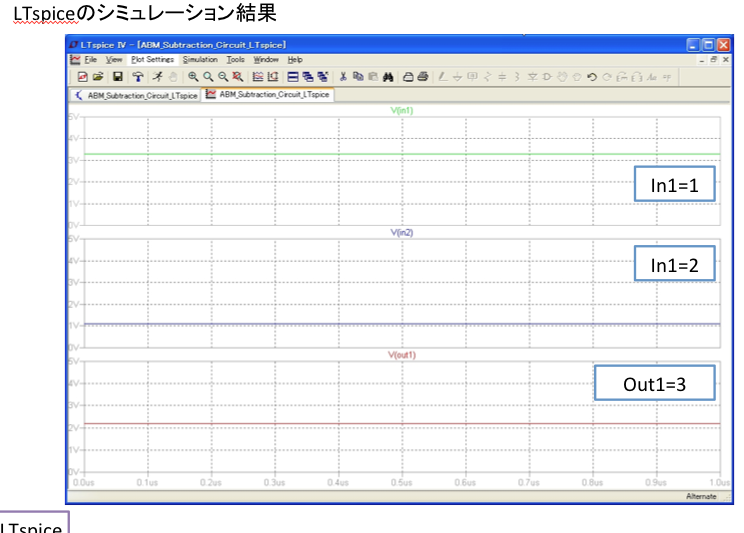Switch to the waveform ABM_Subtraction_Circuit_LTspice tab
Viewport: 744px width, 533px height.
(x=268, y=94)
